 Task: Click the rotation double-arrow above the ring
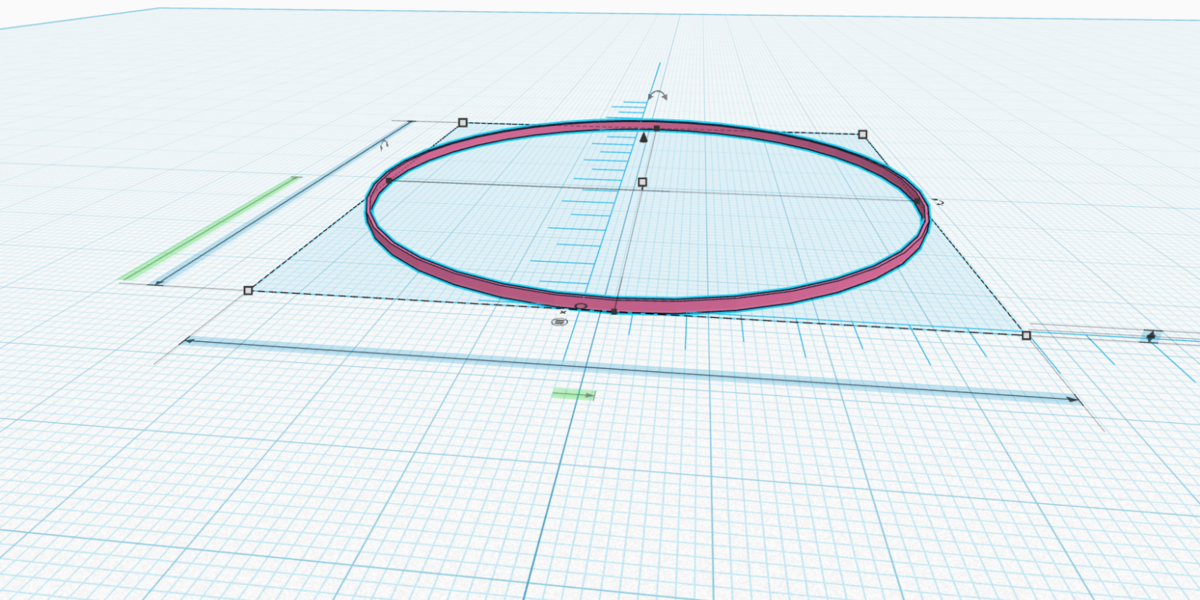click(658, 95)
